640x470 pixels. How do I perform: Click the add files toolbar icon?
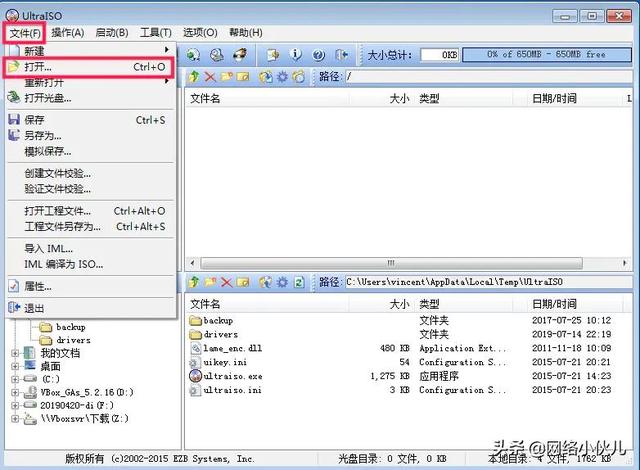tap(273, 55)
